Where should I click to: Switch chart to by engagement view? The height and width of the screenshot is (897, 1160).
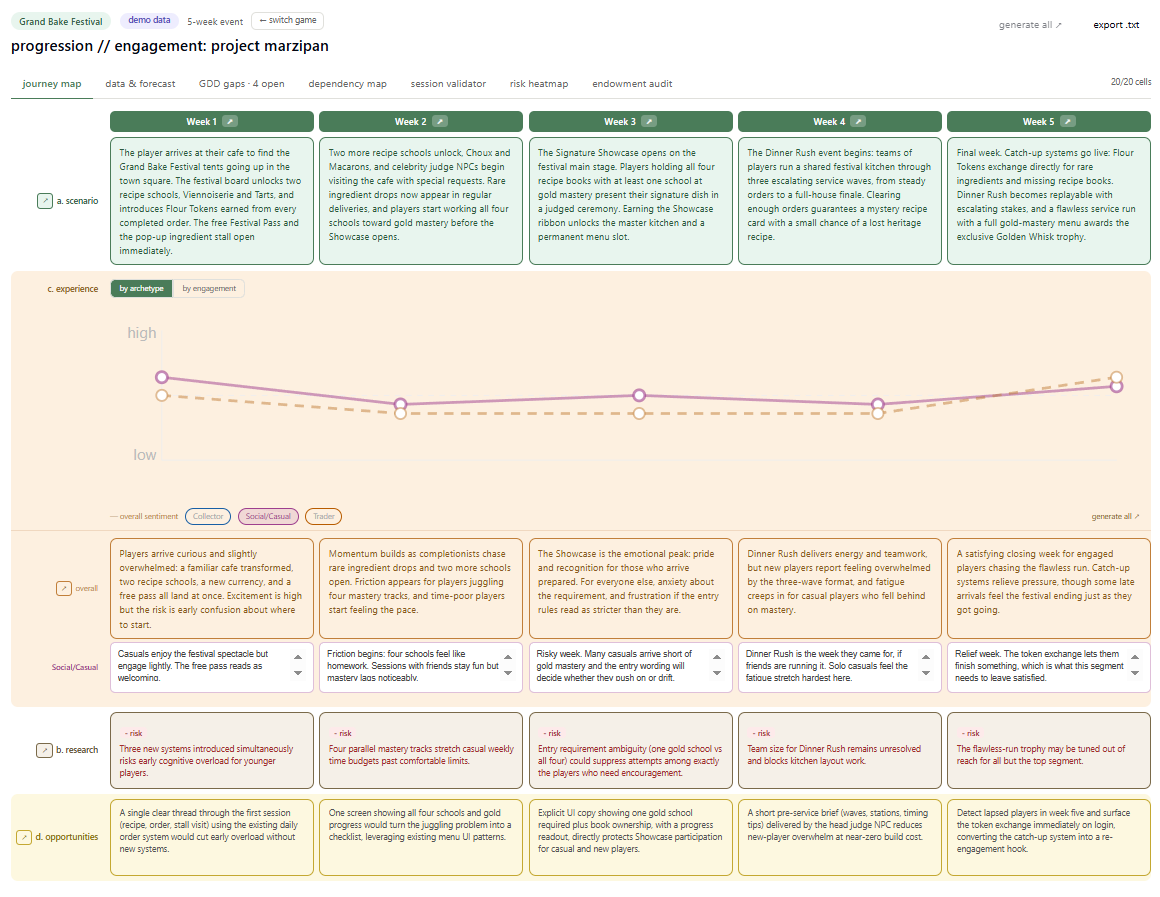209,289
